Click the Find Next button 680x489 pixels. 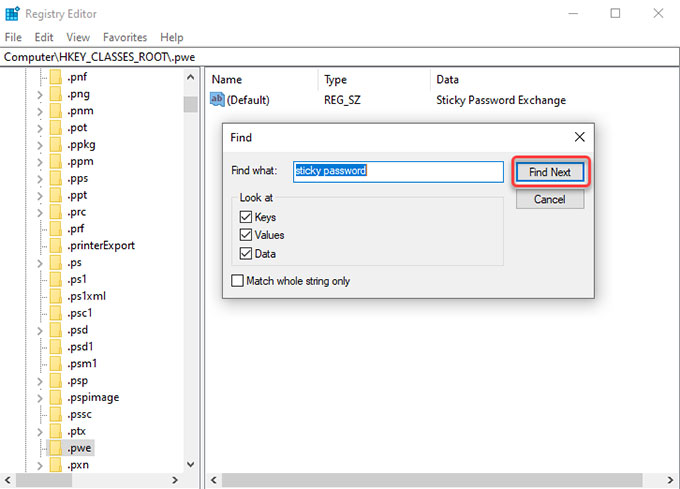click(x=550, y=172)
